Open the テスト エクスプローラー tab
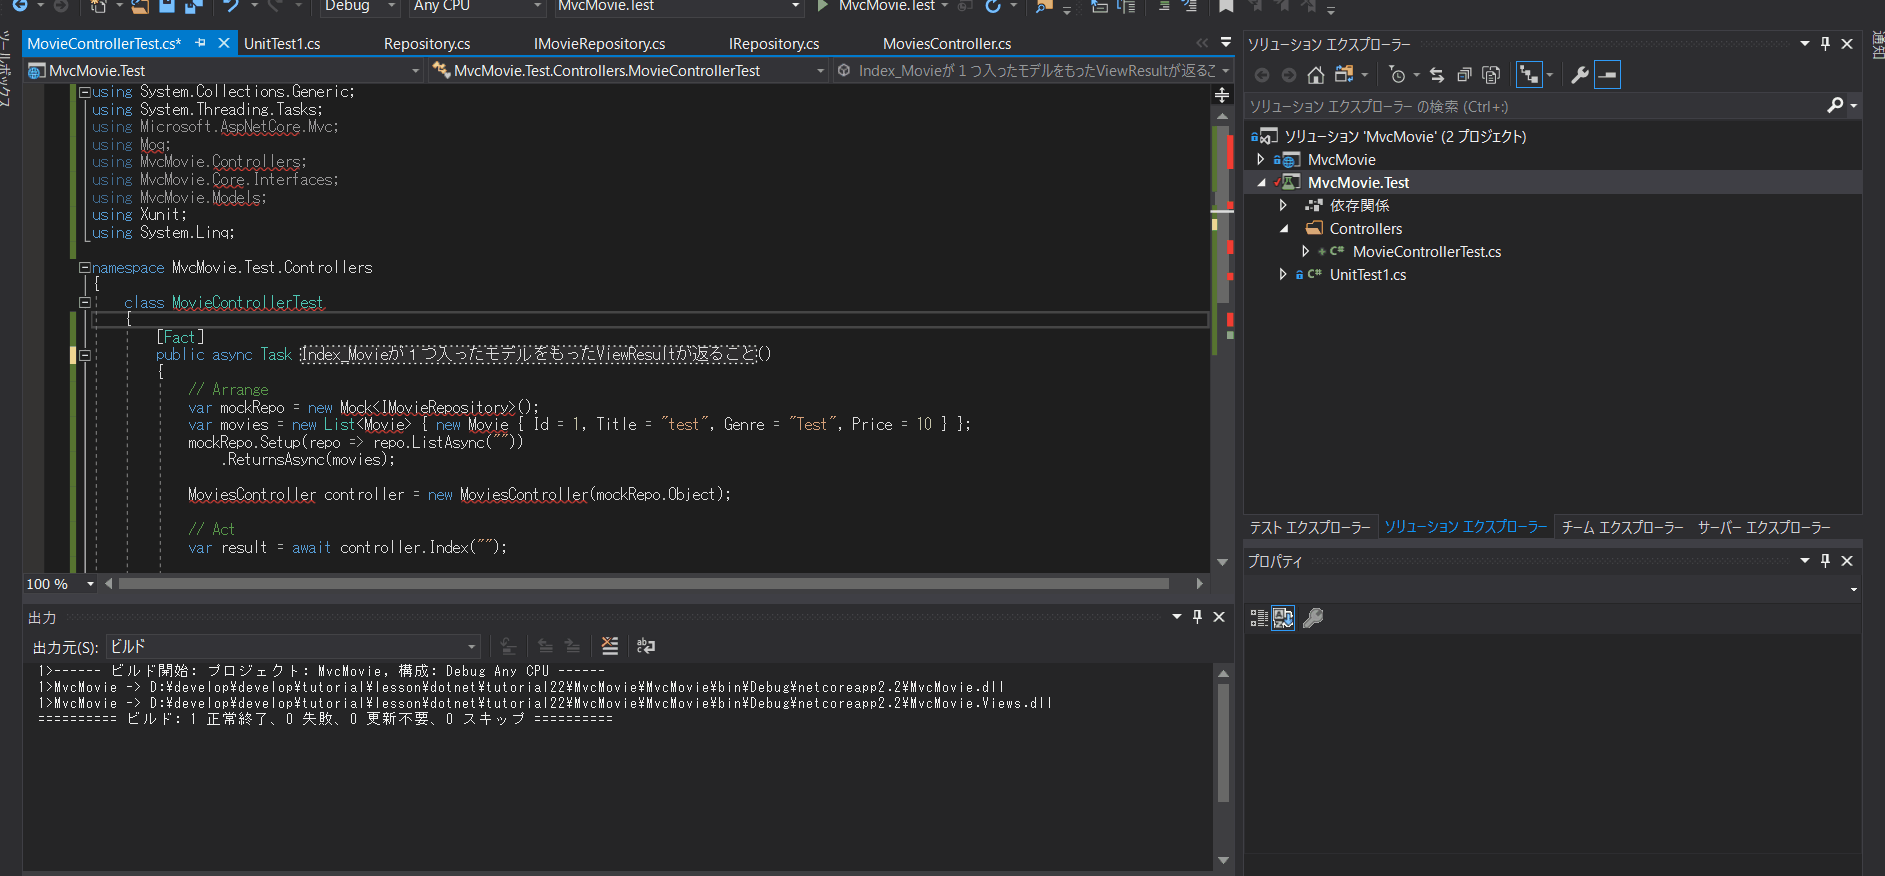Screen dimensions: 1885x876 point(1309,527)
